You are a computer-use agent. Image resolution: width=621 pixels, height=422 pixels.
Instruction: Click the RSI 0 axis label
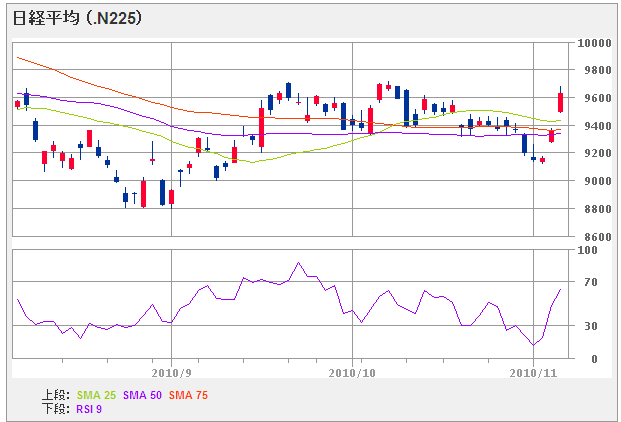pos(594,359)
